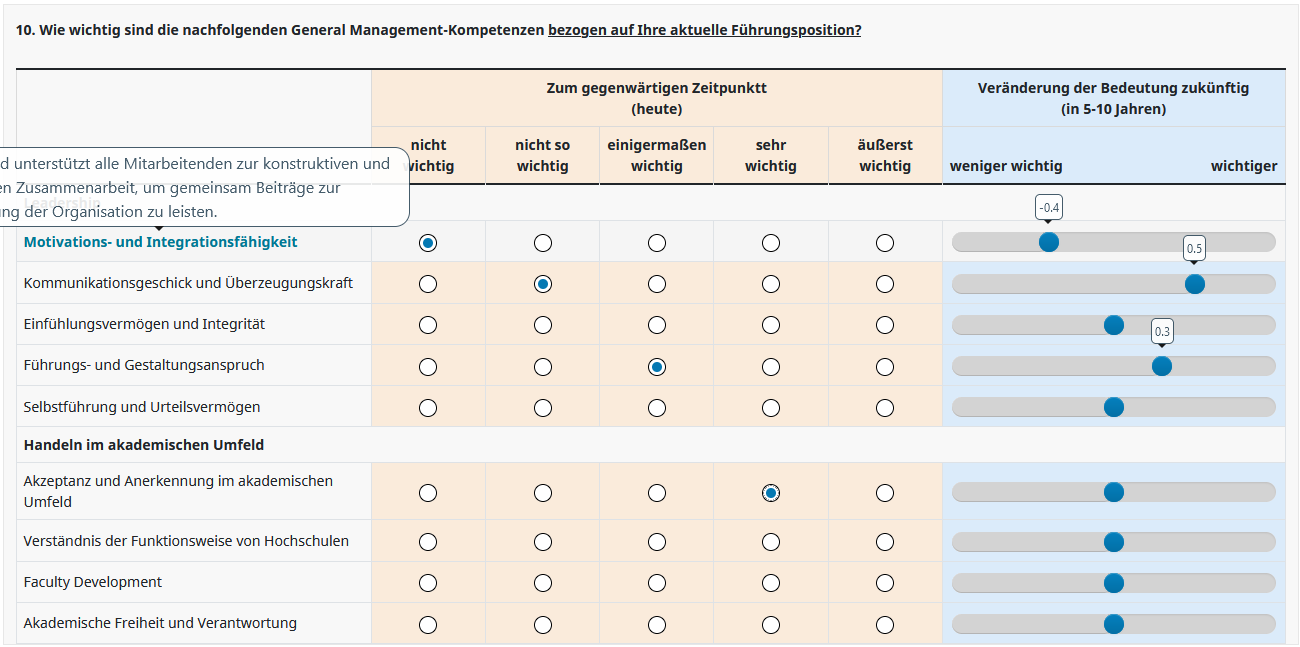This screenshot has width=1300, height=647.
Task: Select 'nicht so wichtig' for Kommunikationsgeschick und Überzeugungskraft
Action: [x=543, y=284]
